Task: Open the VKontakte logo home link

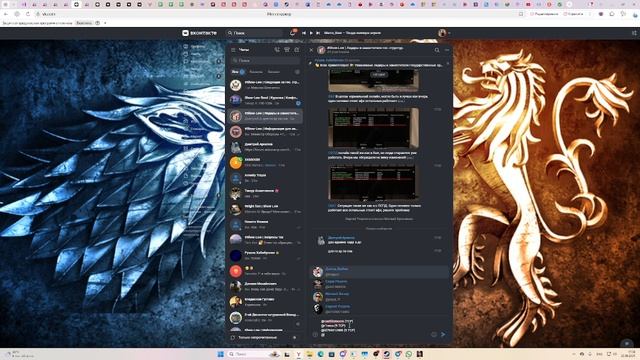Action: pyautogui.click(x=200, y=33)
